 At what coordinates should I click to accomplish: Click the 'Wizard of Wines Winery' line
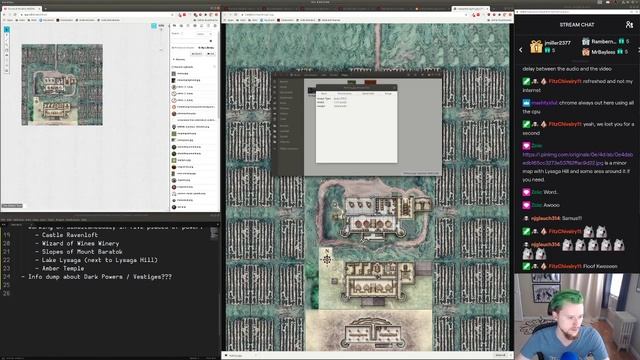[x=80, y=243]
